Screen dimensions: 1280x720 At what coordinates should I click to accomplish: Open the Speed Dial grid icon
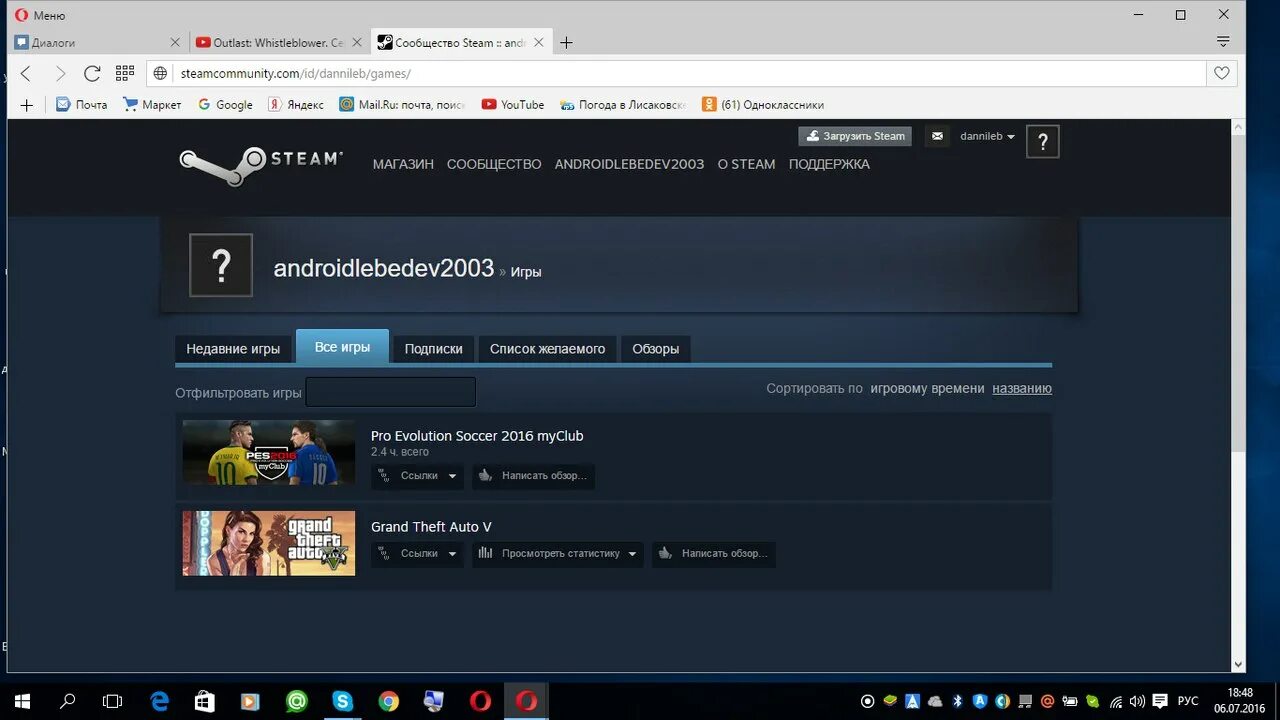125,73
